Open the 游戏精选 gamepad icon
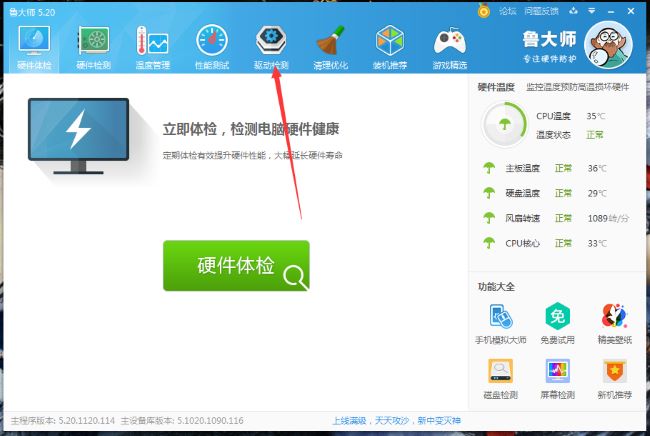 click(450, 47)
